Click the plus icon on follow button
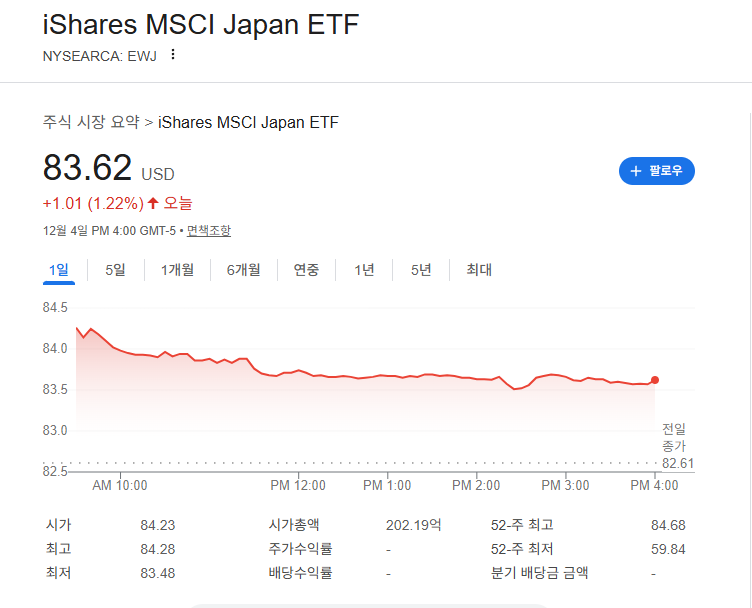The height and width of the screenshot is (608, 752). [635, 171]
